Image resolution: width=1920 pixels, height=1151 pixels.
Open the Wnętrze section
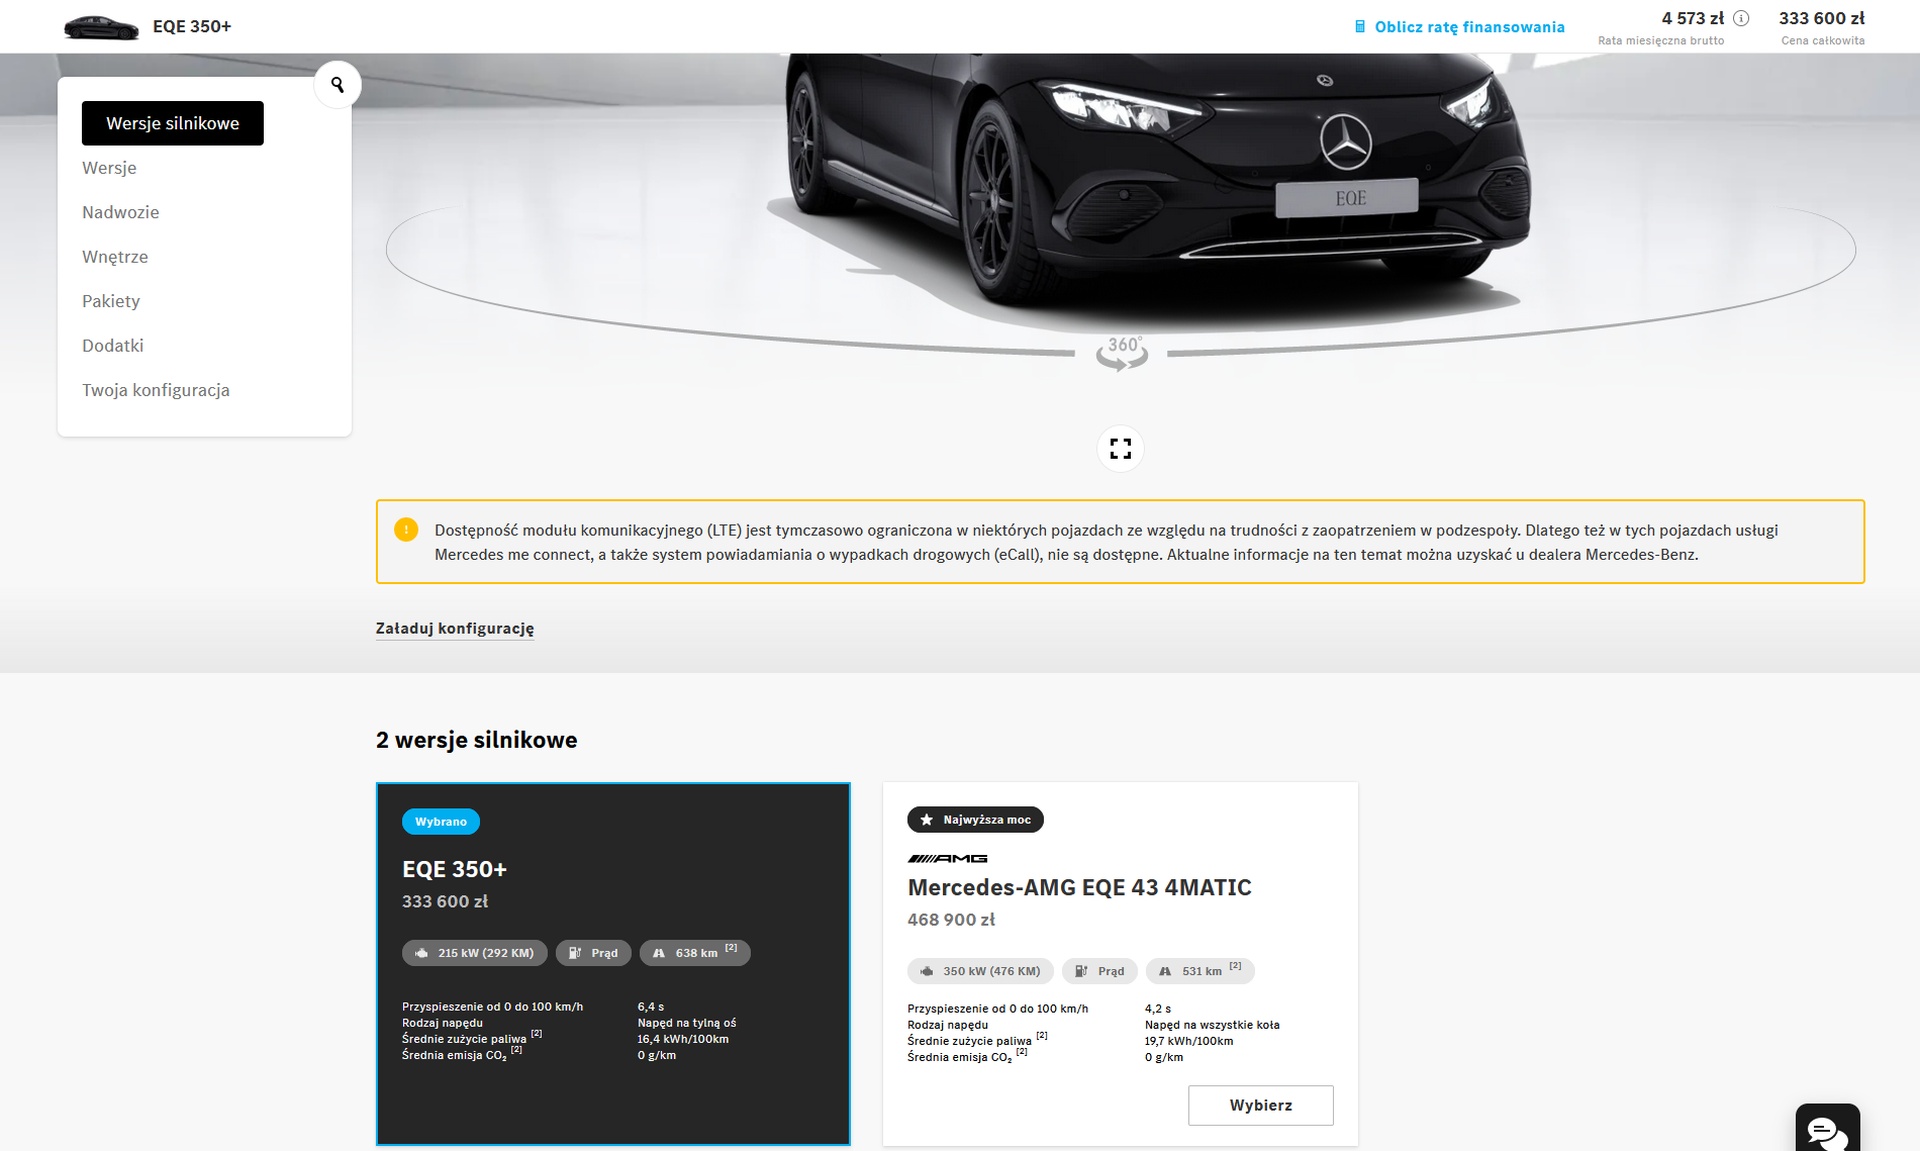(x=115, y=257)
